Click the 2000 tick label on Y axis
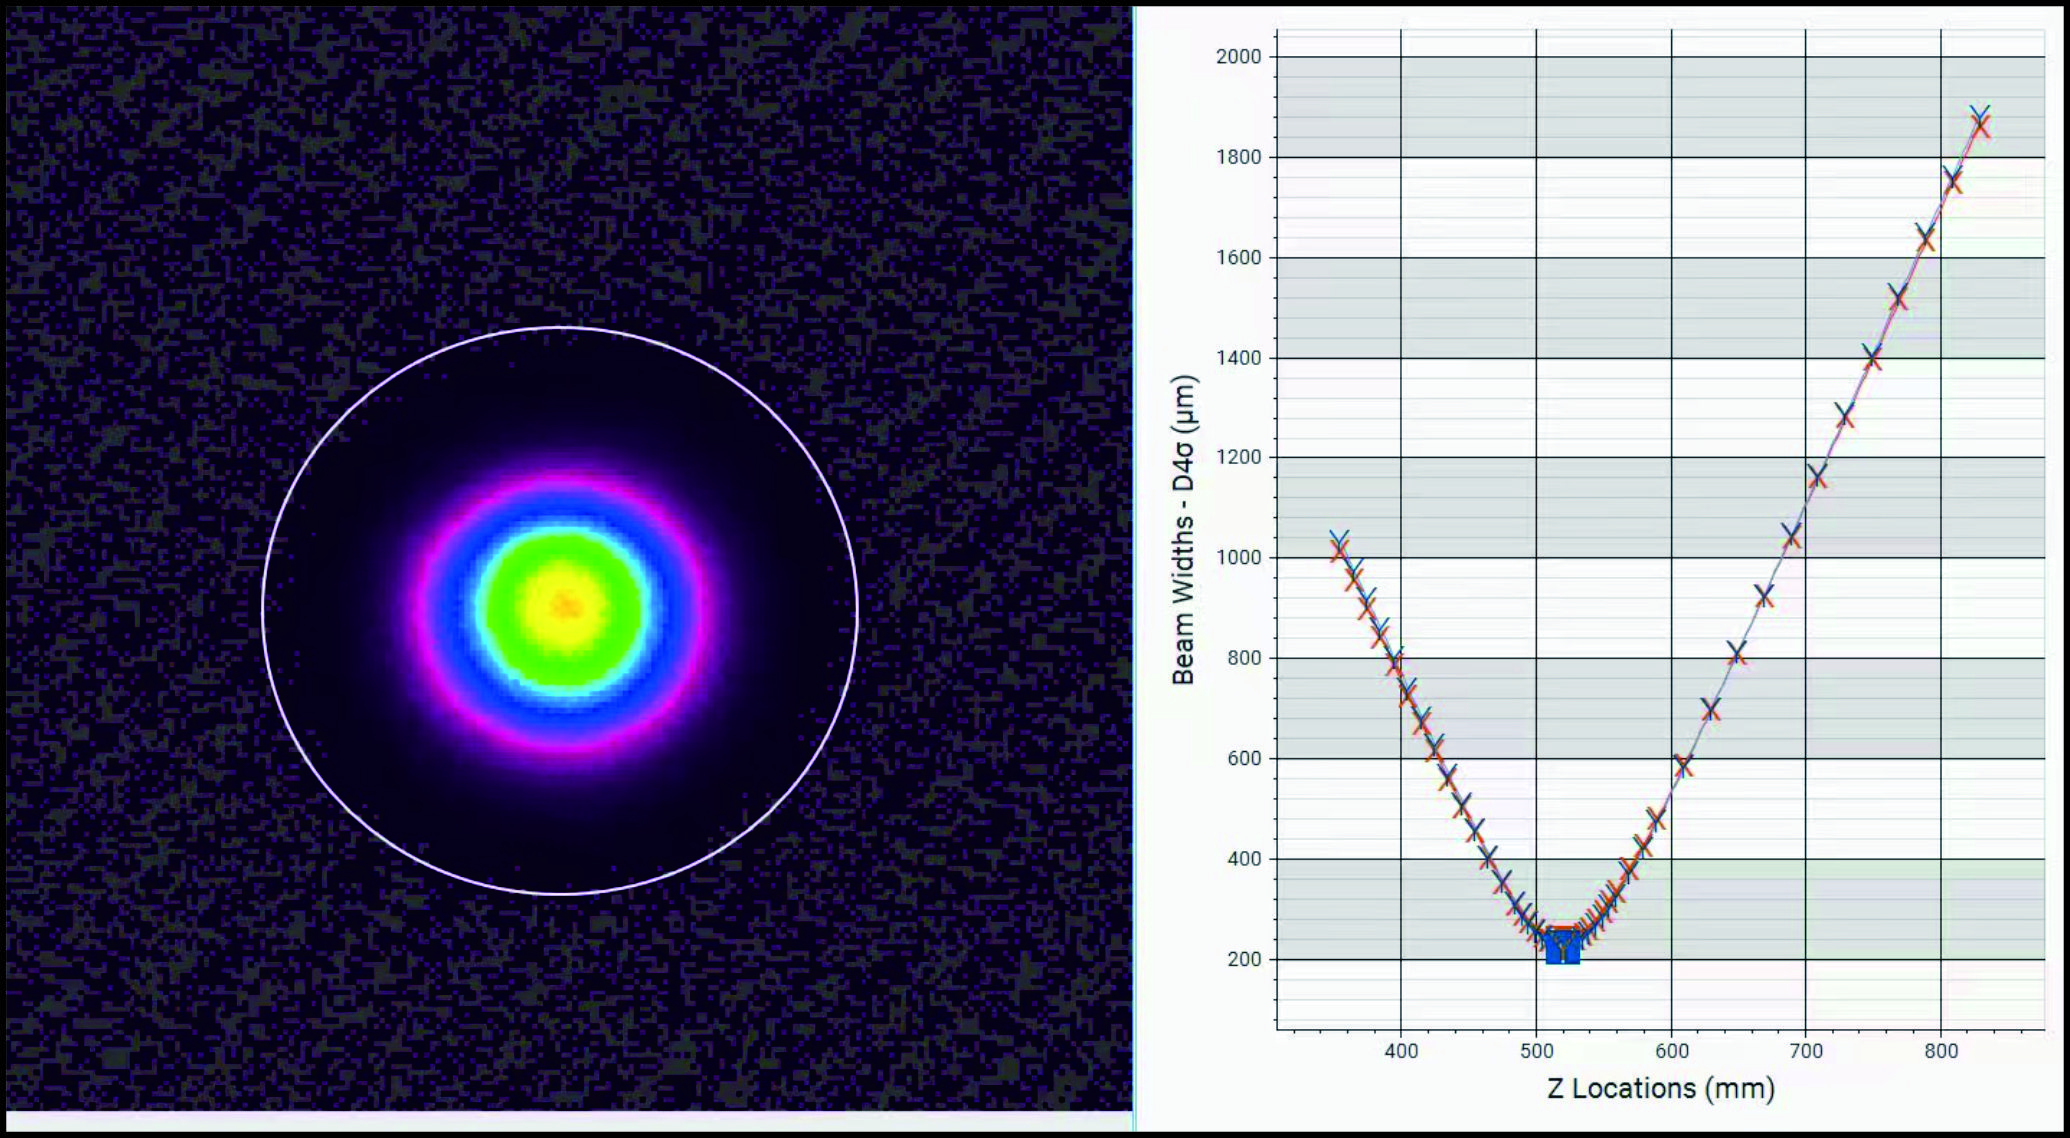Image resolution: width=2070 pixels, height=1138 pixels. (x=1238, y=57)
